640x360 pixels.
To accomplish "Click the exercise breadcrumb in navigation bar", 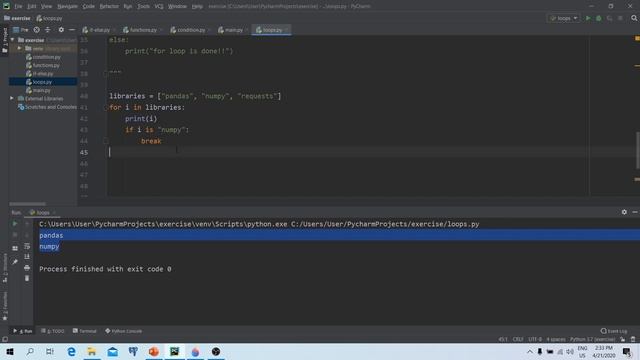I will pos(17,18).
